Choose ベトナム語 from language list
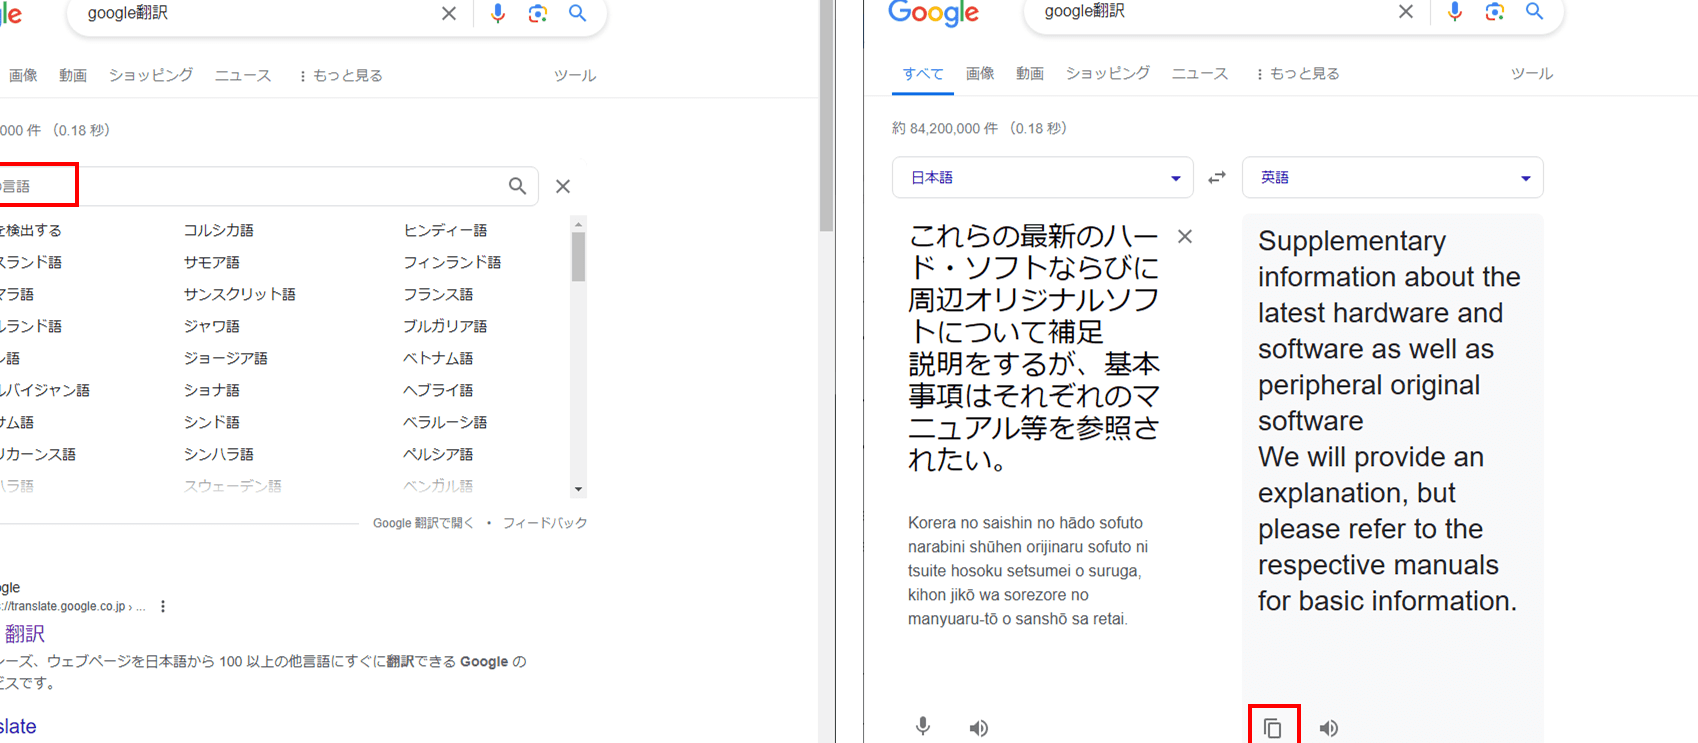 coord(438,358)
